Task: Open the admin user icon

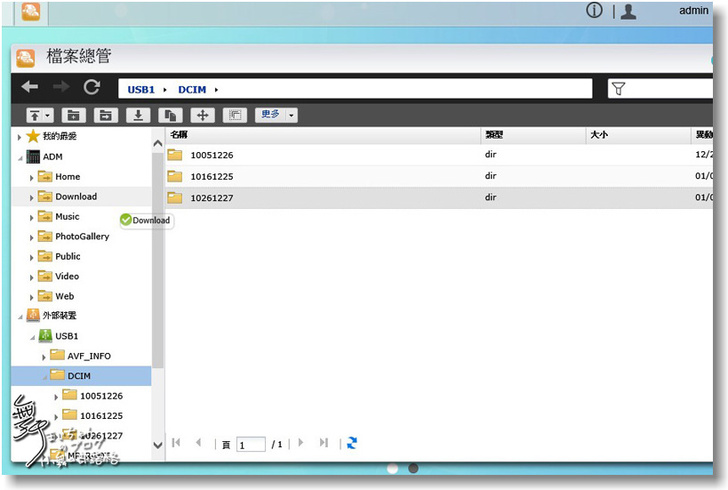Action: point(628,11)
